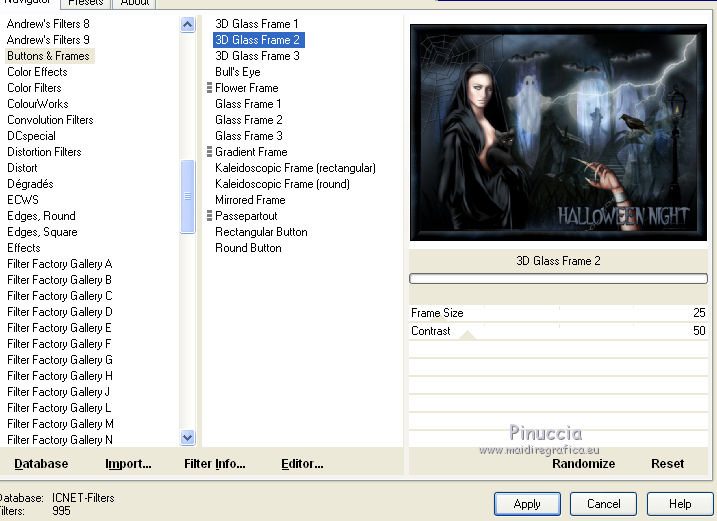Select Edges, Round category

point(42,216)
